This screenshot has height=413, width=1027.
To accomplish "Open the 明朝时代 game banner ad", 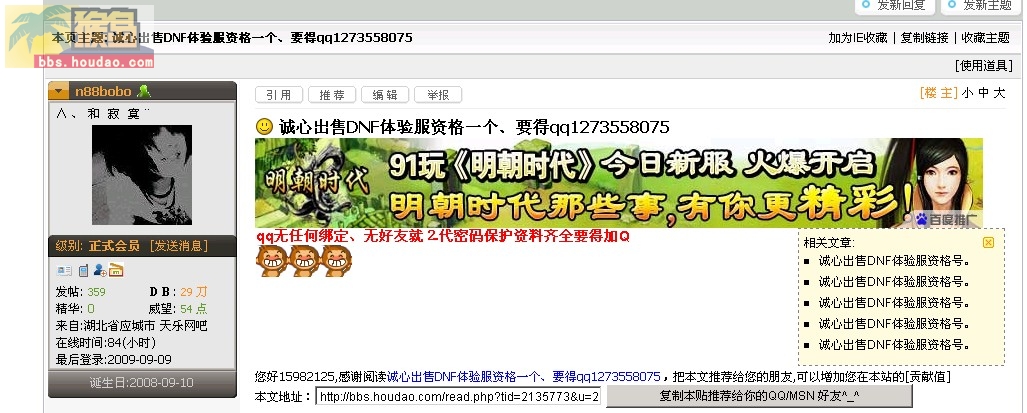I will tap(618, 183).
